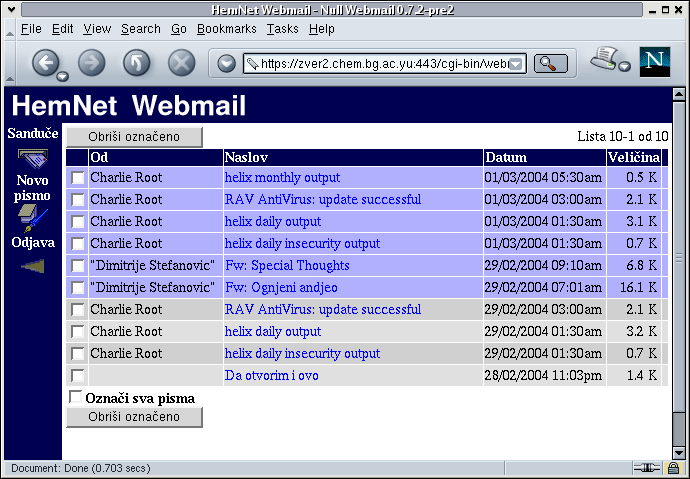Click the browser Forward arrow button
Image resolution: width=690 pixels, height=479 pixels.
(x=91, y=63)
